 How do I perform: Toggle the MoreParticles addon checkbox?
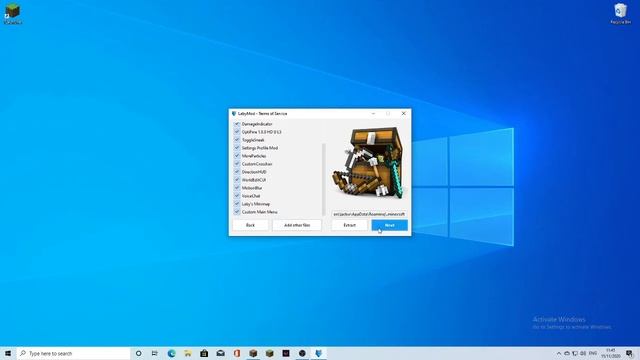[237, 156]
